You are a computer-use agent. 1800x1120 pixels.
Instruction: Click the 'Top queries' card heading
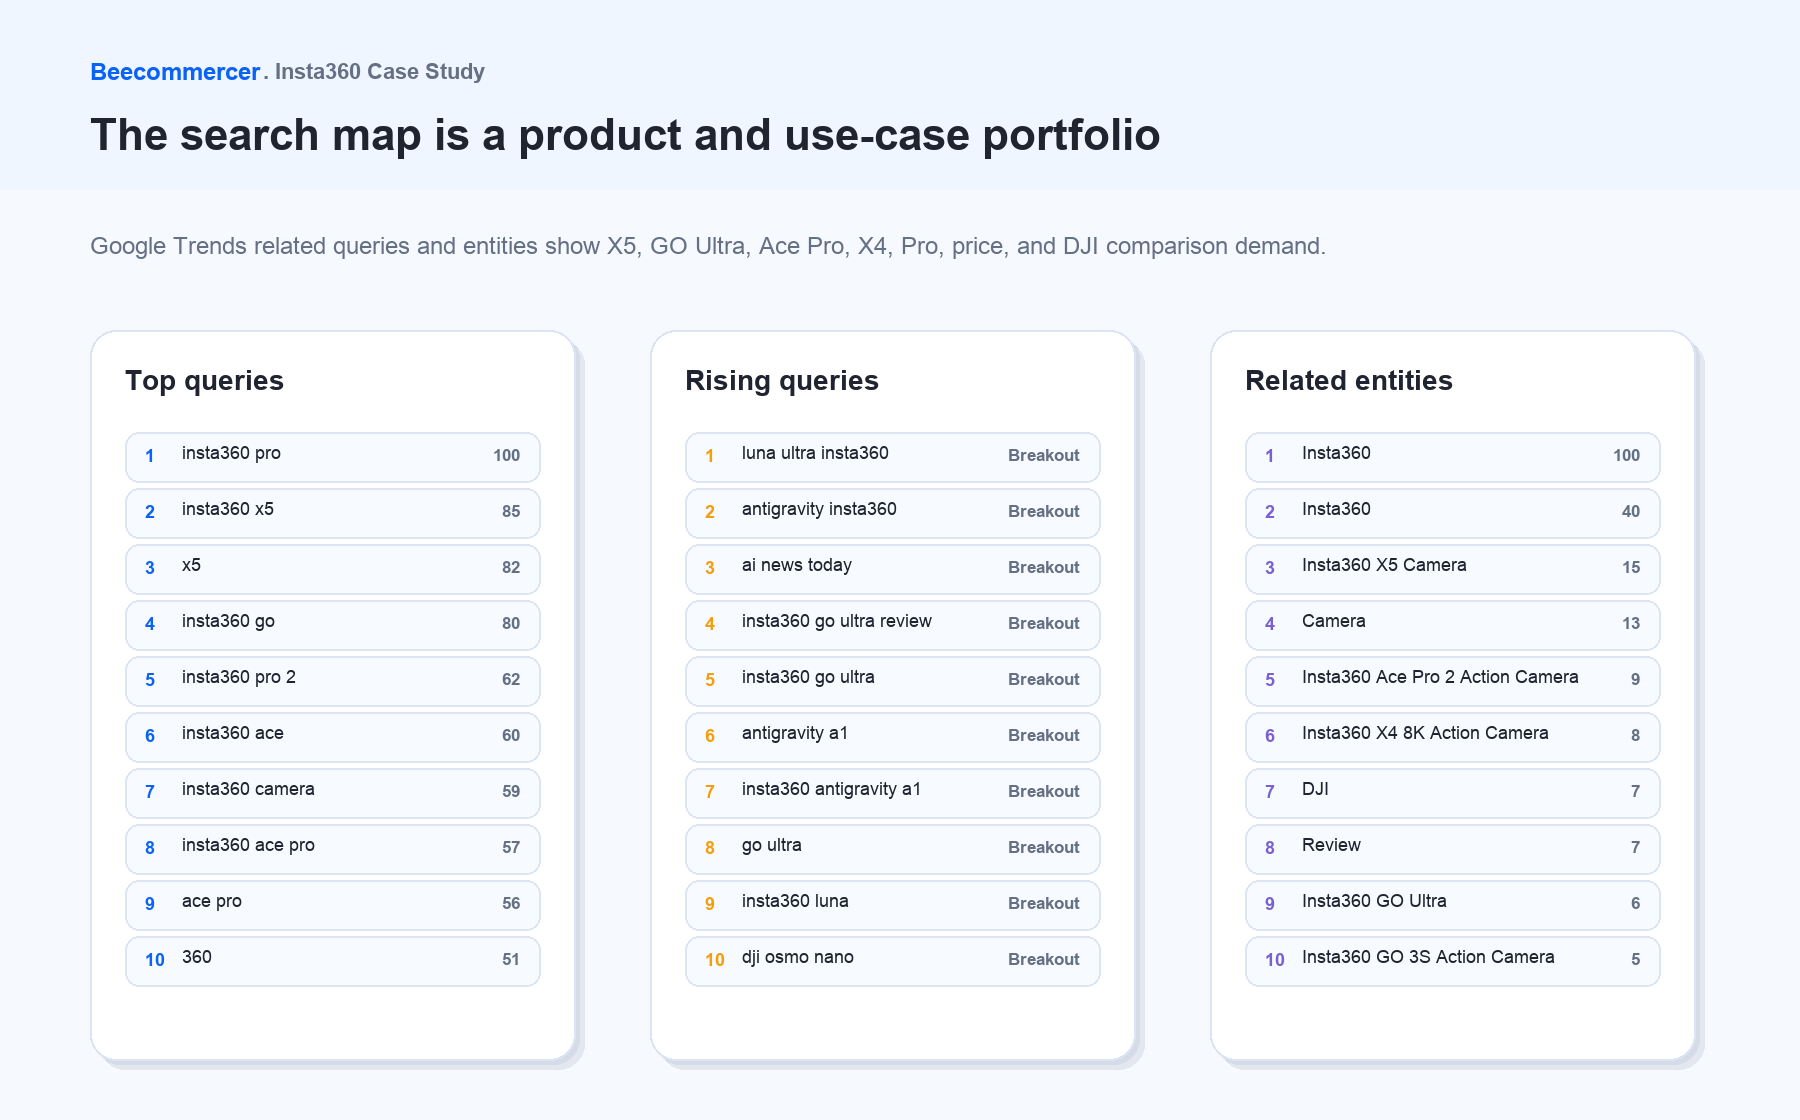pos(204,381)
